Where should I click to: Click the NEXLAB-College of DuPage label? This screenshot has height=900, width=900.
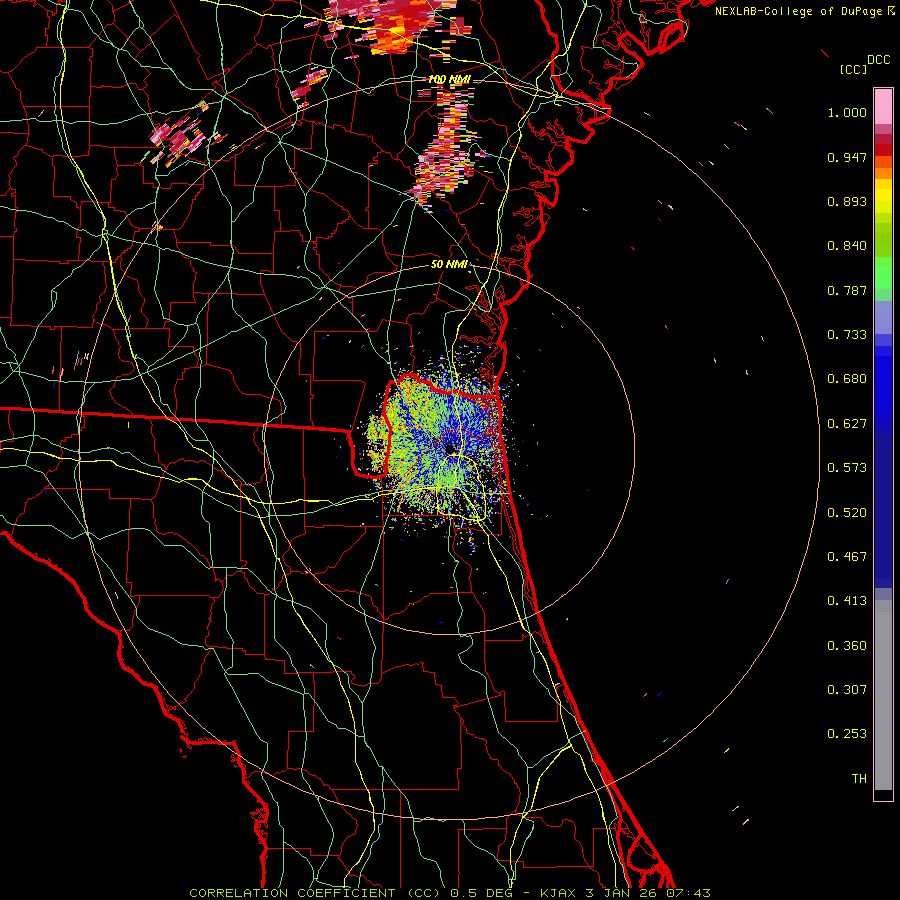(x=798, y=11)
